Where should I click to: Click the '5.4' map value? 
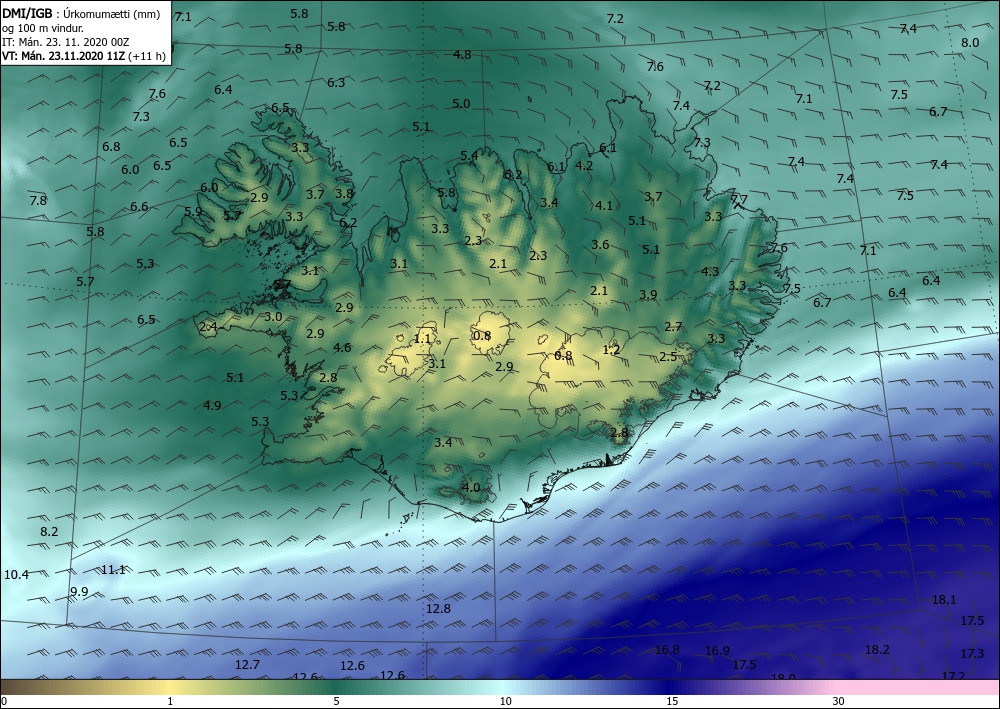(x=469, y=156)
